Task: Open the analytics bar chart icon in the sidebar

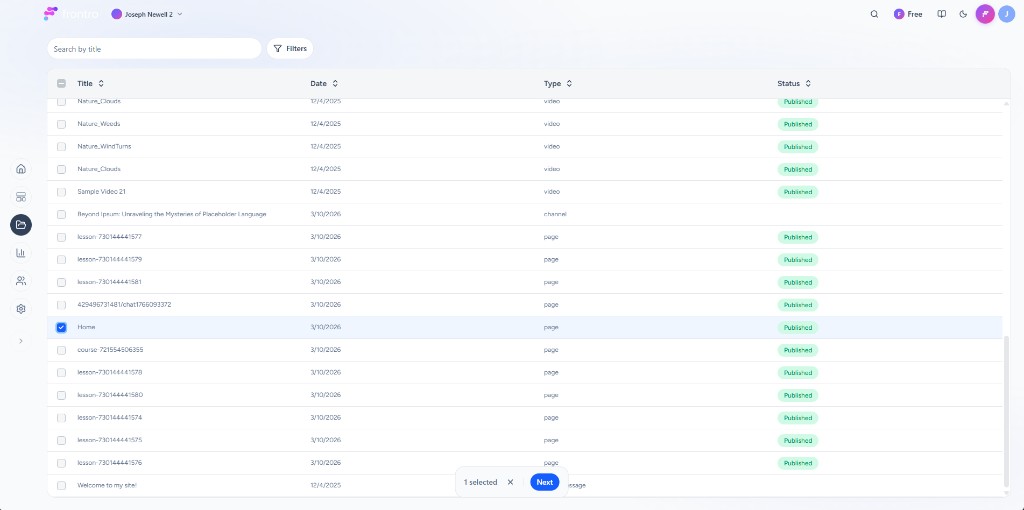Action: point(21,253)
